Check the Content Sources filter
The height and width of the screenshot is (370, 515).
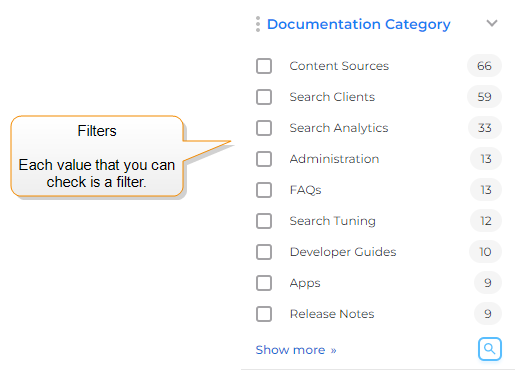264,66
